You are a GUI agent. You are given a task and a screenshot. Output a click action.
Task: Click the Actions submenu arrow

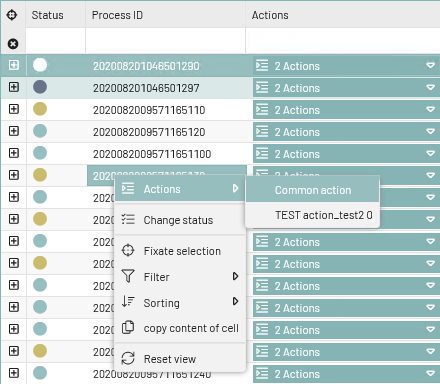(235, 188)
